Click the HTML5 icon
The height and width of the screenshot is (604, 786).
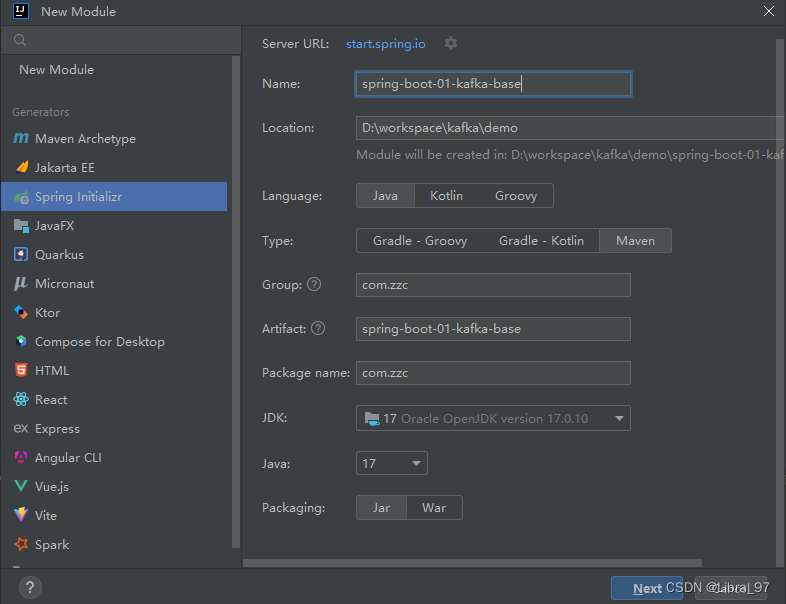tap(21, 370)
